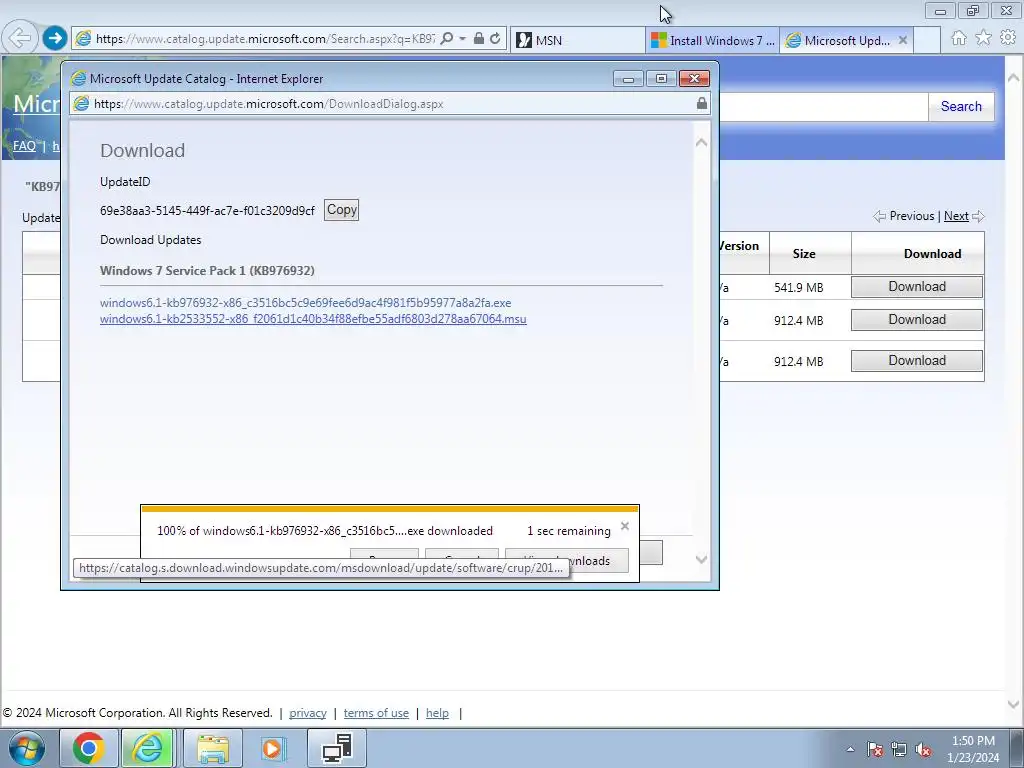Click the network computers taskbar icon
The height and width of the screenshot is (768, 1024).
(x=337, y=748)
